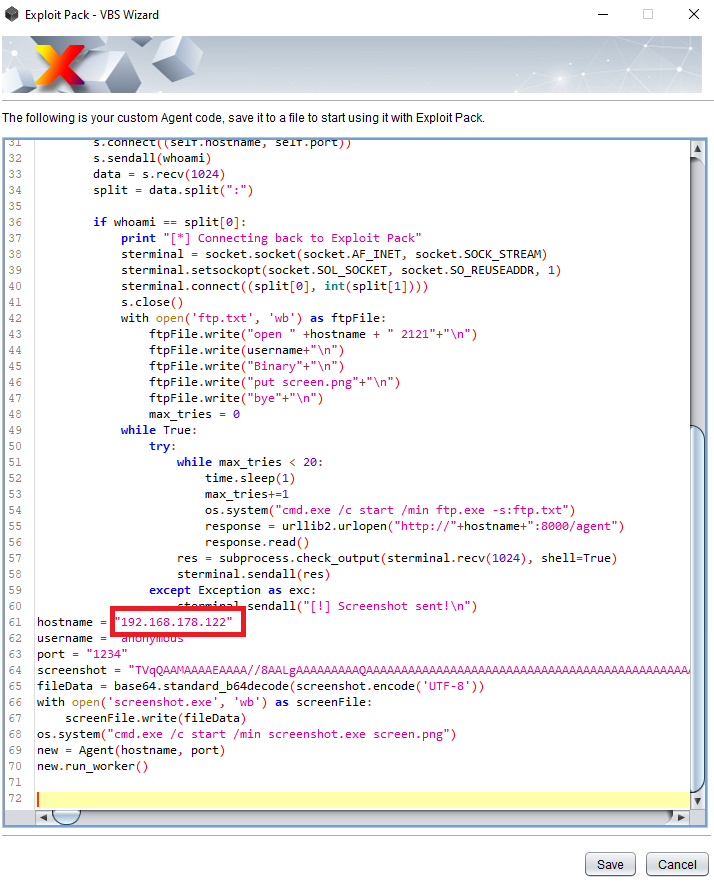714x882 pixels.
Task: Click the "response.read()" call on line 56
Action: tap(257, 542)
